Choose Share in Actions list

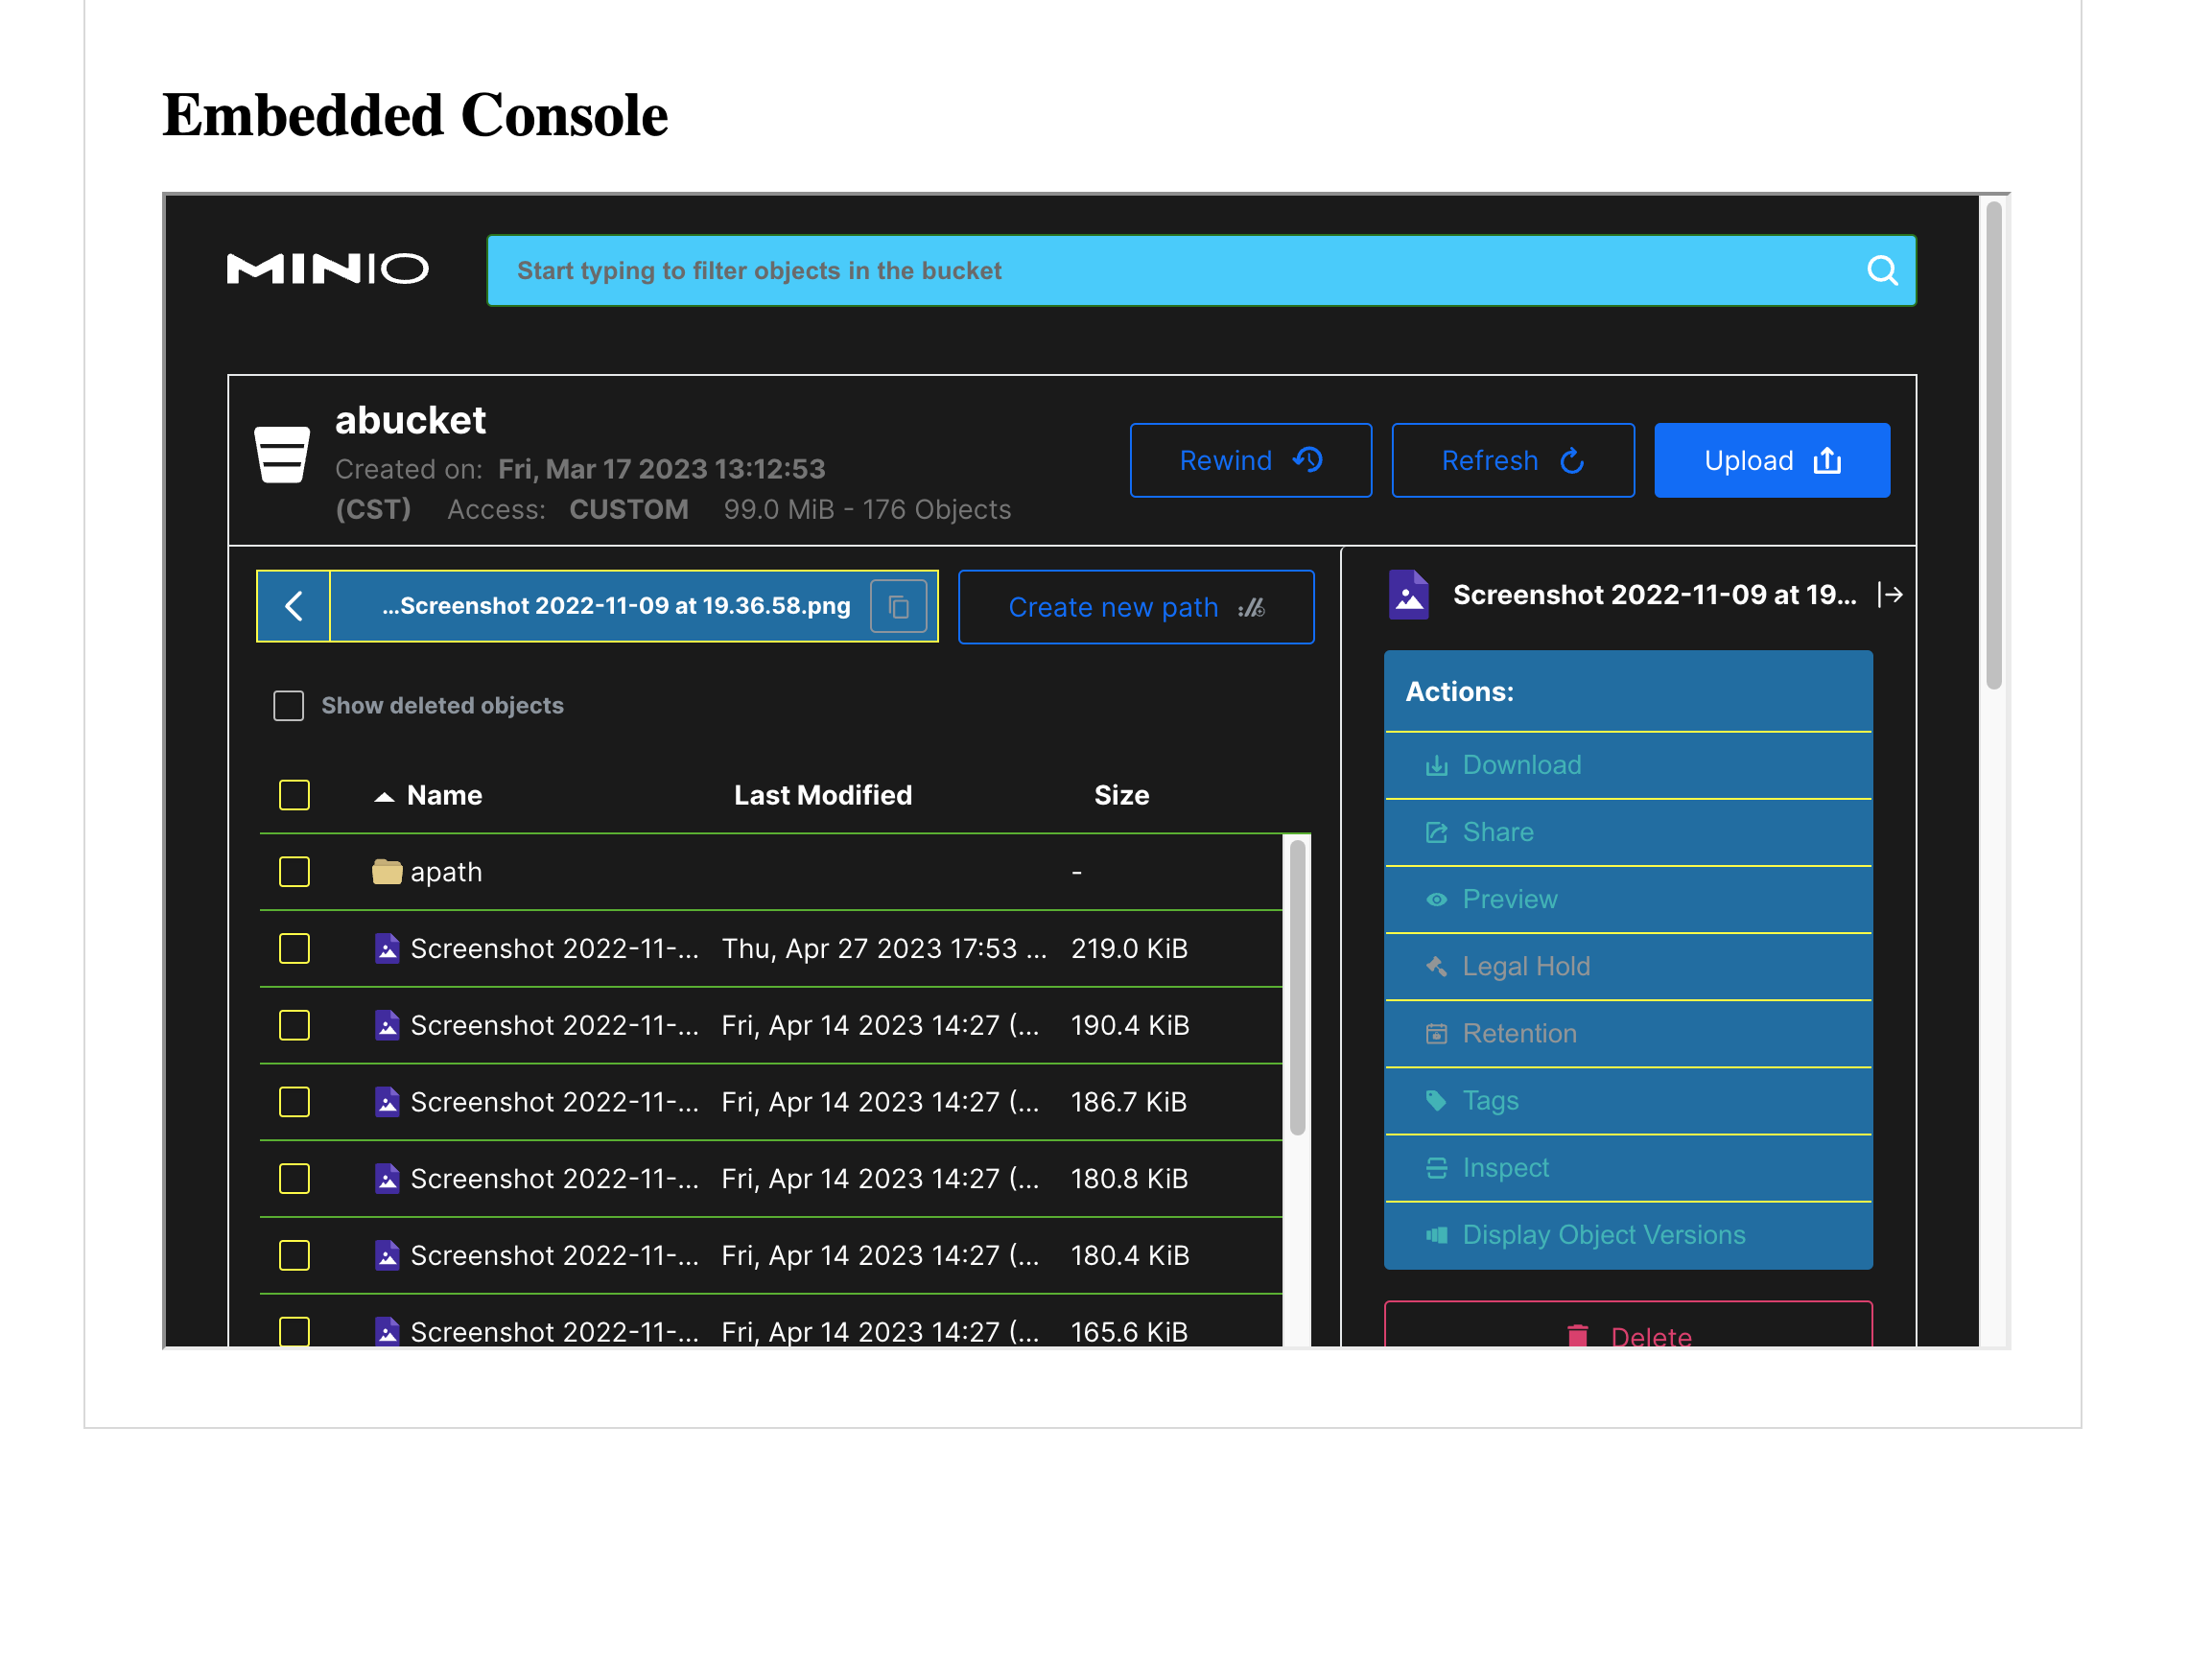pyautogui.click(x=1628, y=832)
